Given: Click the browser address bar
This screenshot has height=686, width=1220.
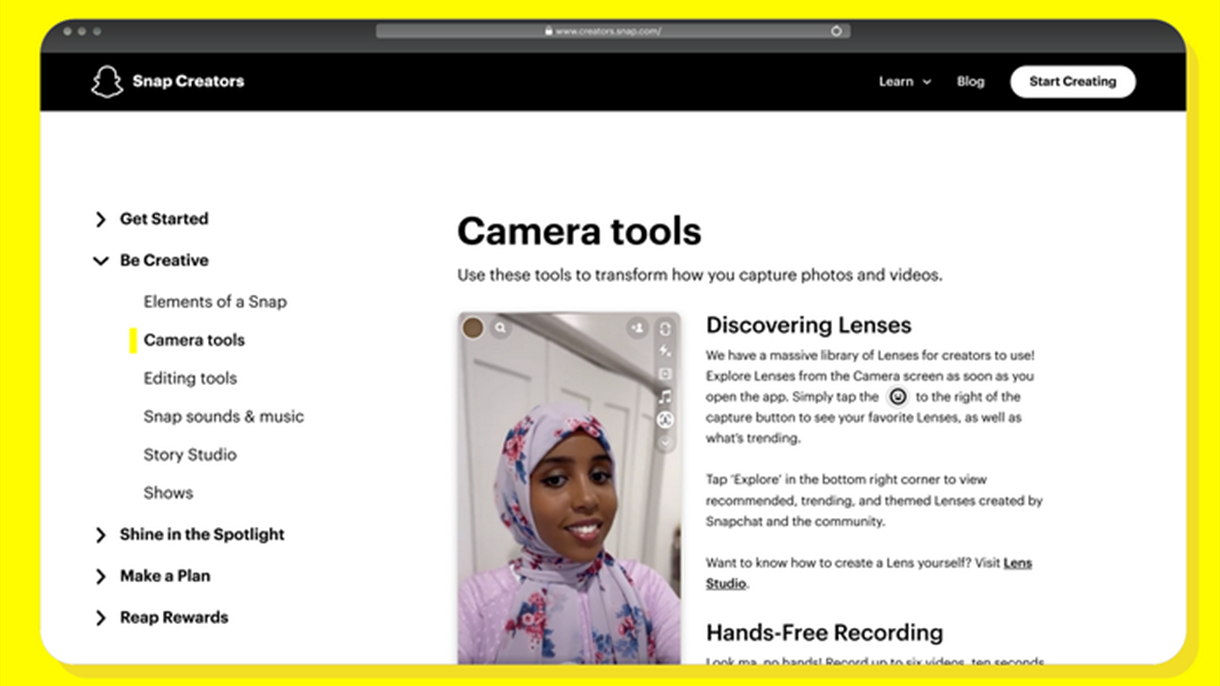Looking at the screenshot, I should coord(613,31).
